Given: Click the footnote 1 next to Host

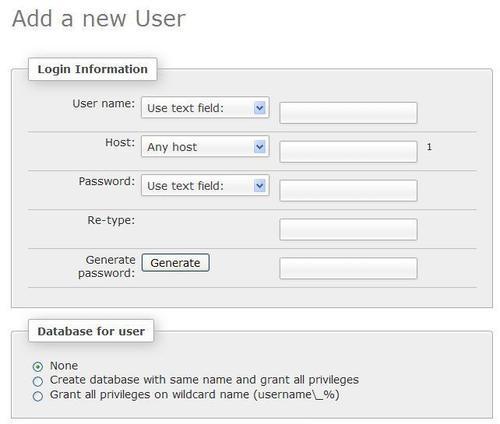Looking at the screenshot, I should point(429,147).
